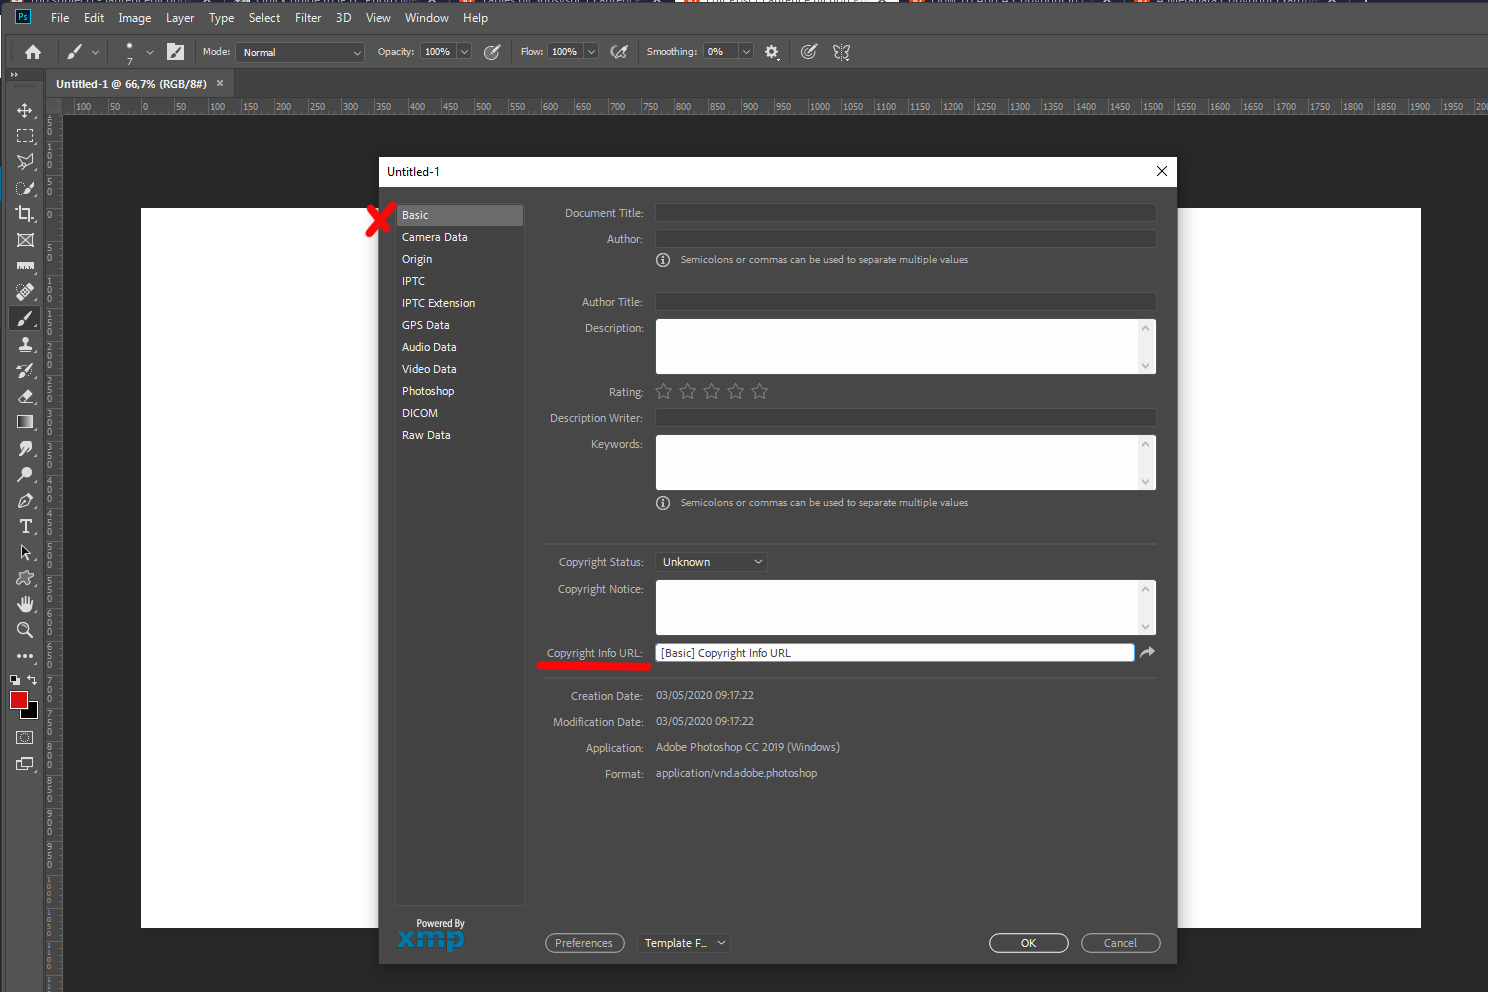Select the Move tool
The height and width of the screenshot is (992, 1488).
25,110
